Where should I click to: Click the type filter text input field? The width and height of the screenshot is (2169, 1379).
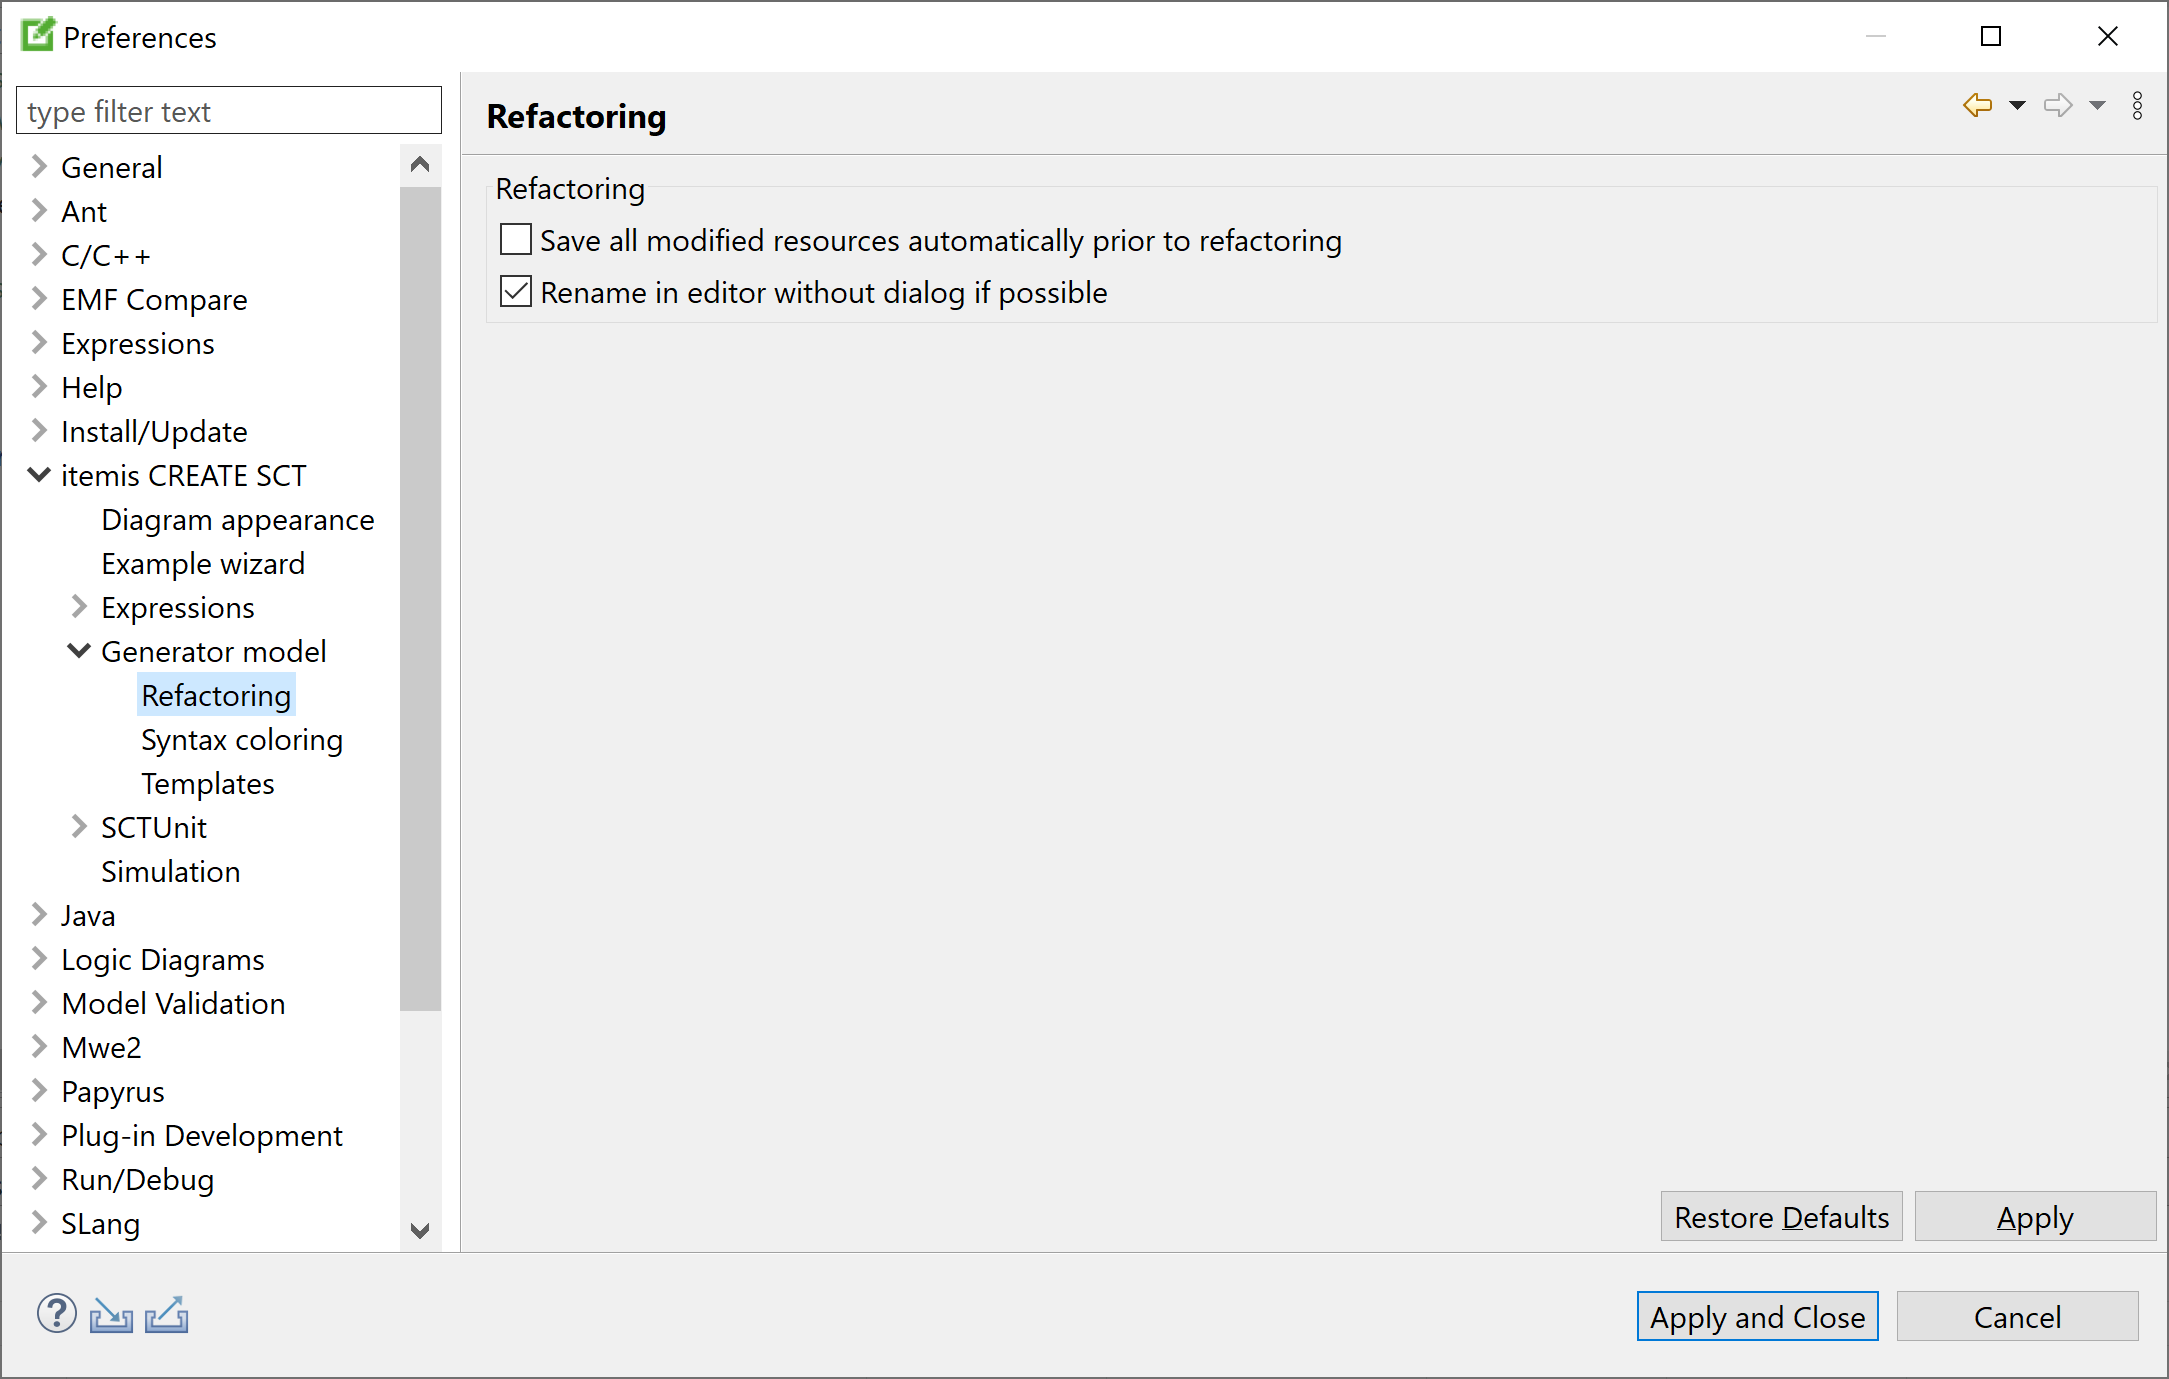tap(228, 111)
